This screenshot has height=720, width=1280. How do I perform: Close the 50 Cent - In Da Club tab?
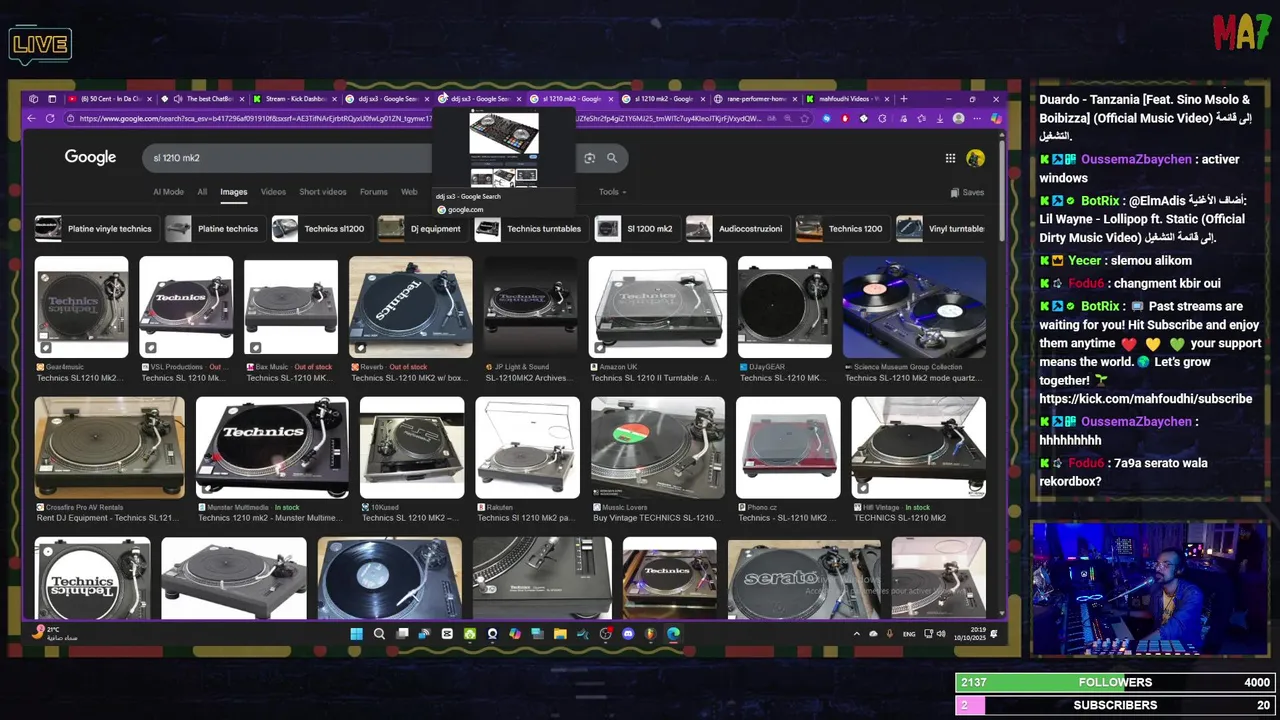150,99
